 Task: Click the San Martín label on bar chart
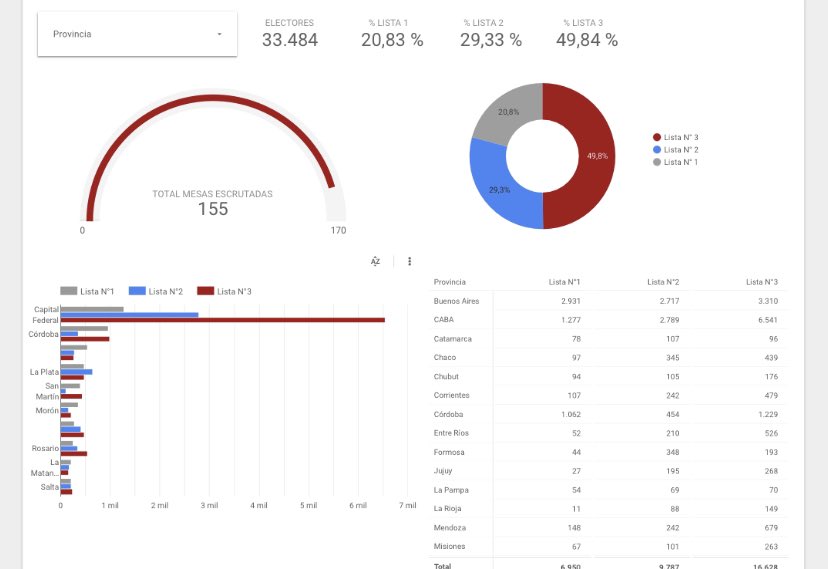(x=48, y=391)
